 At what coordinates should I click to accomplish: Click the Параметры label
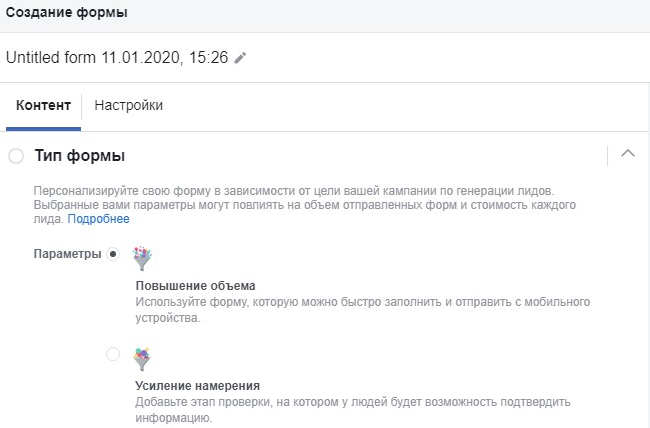pos(67,254)
